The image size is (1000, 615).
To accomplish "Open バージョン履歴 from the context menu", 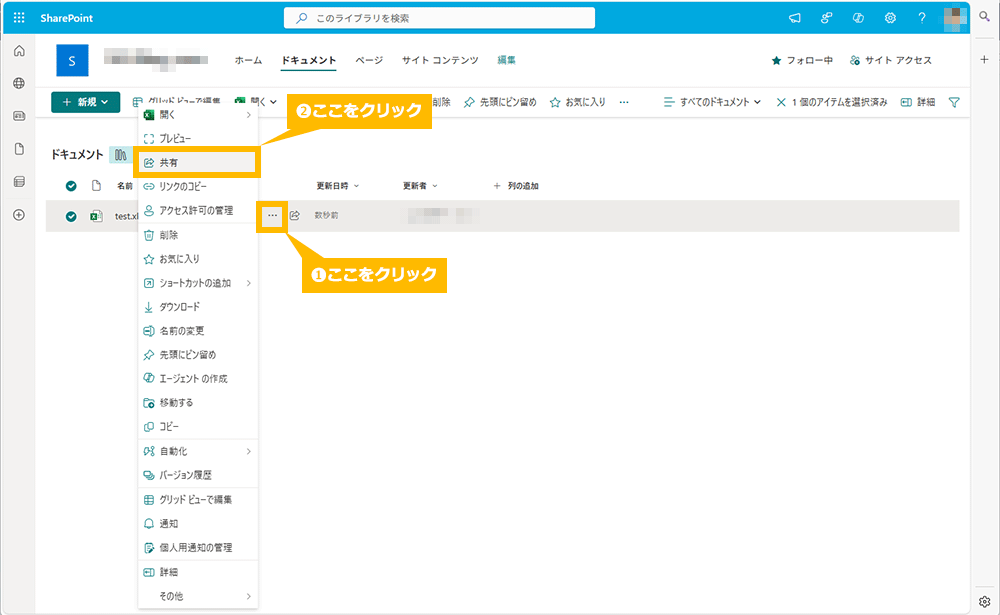I will tap(198, 475).
